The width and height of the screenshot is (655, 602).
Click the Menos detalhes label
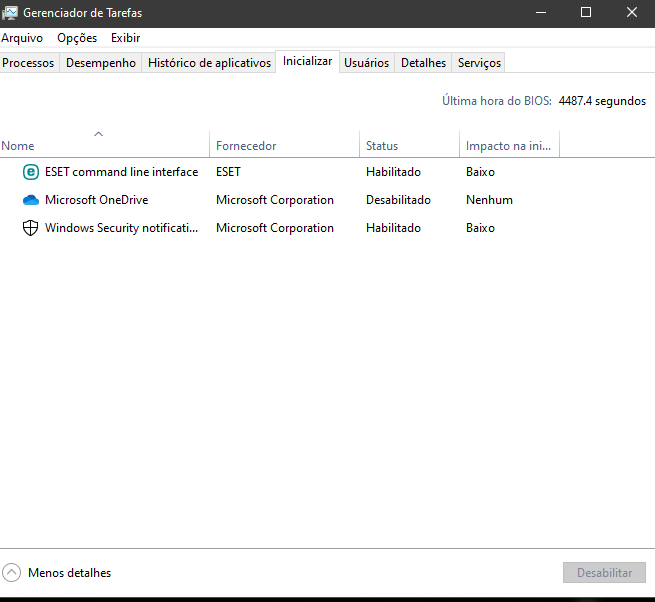[x=69, y=573]
